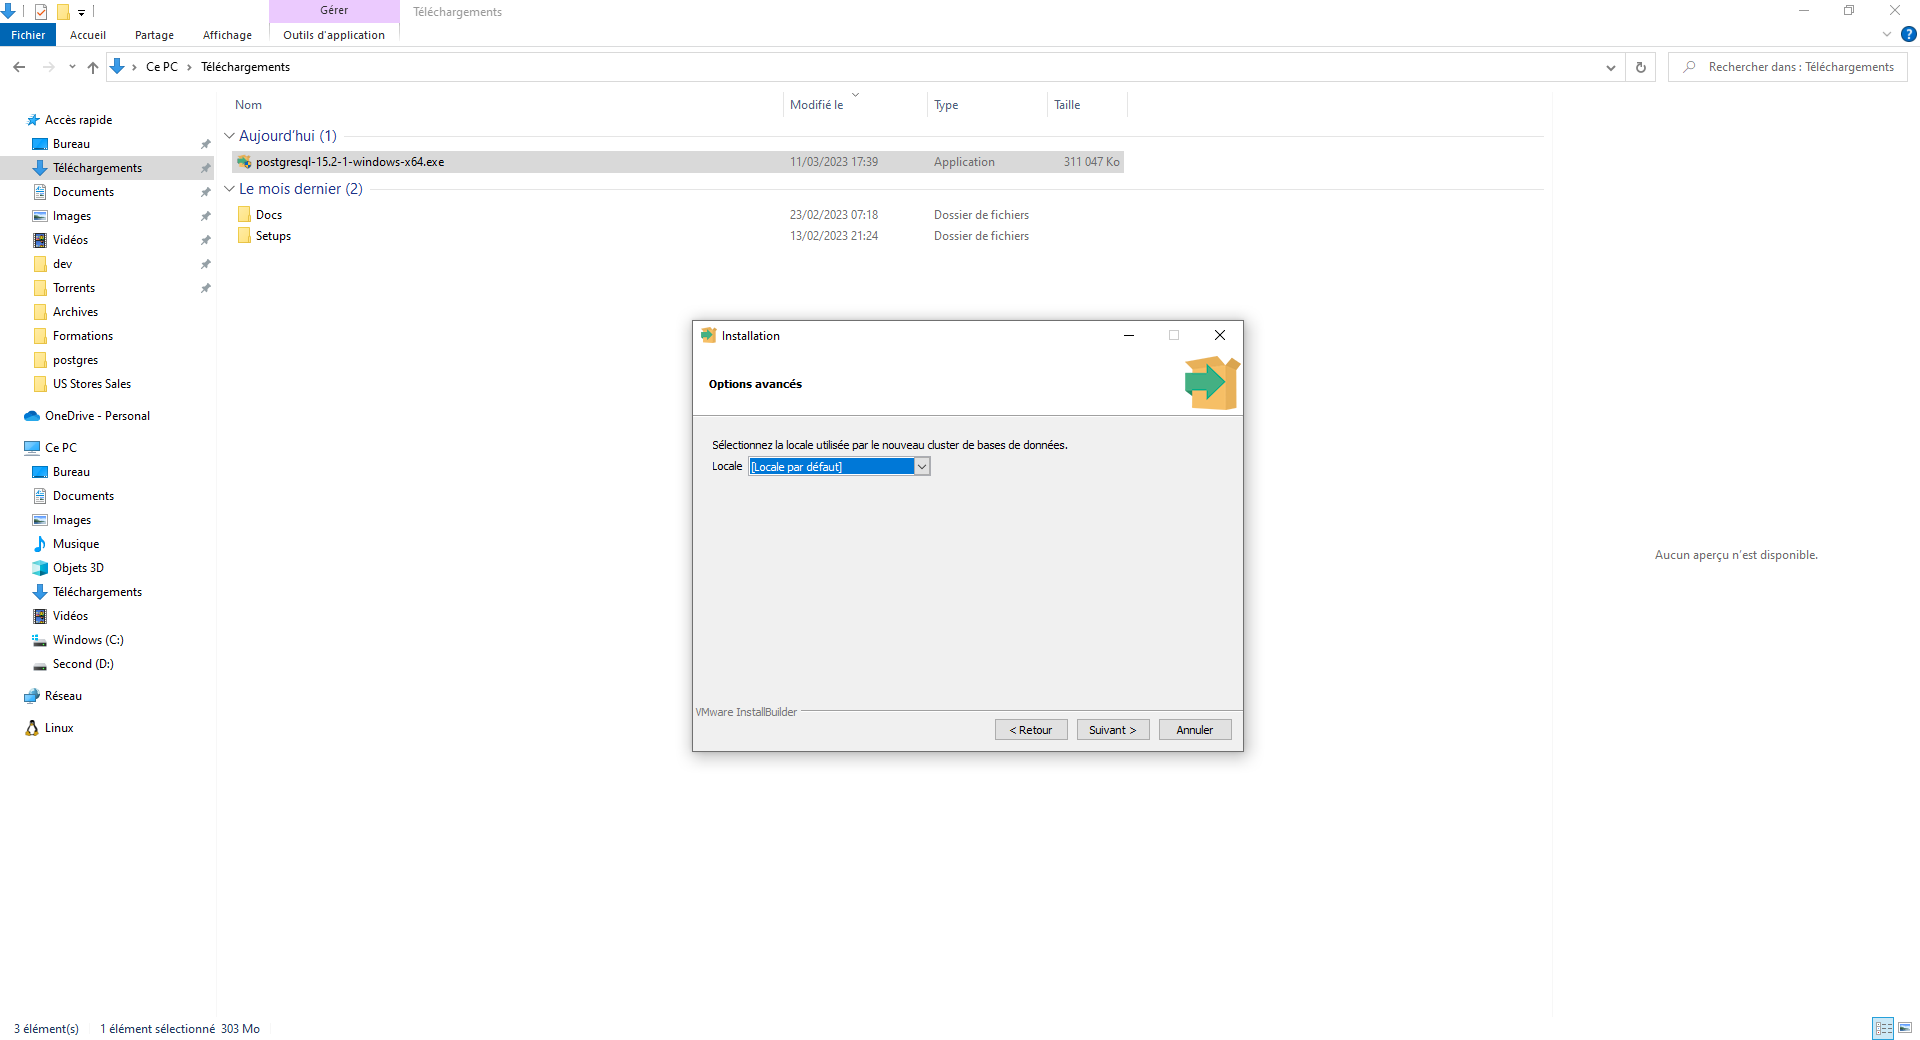Click Annuler button in installer
The image size is (1920, 1040).
(1195, 730)
